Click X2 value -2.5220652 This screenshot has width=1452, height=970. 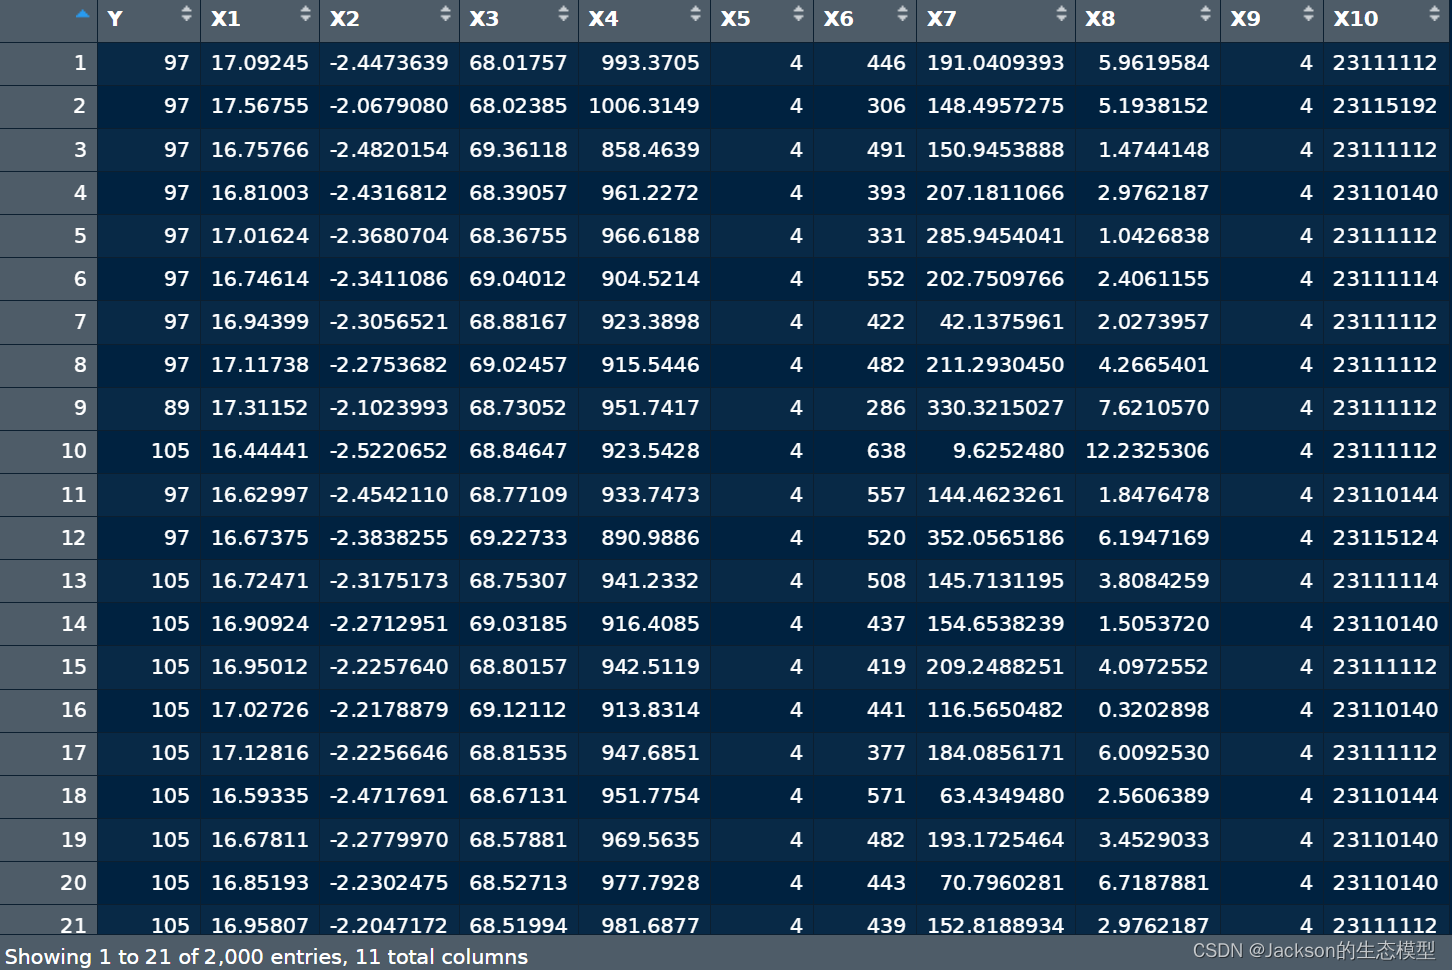[389, 451]
